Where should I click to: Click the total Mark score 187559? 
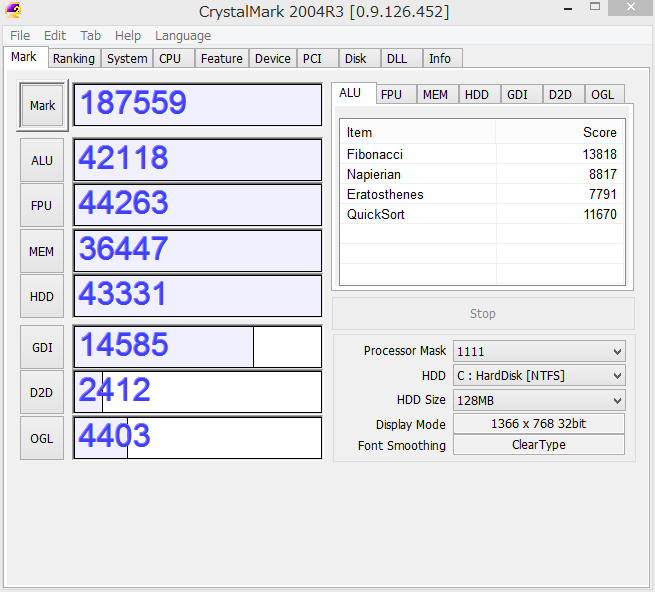pos(198,104)
